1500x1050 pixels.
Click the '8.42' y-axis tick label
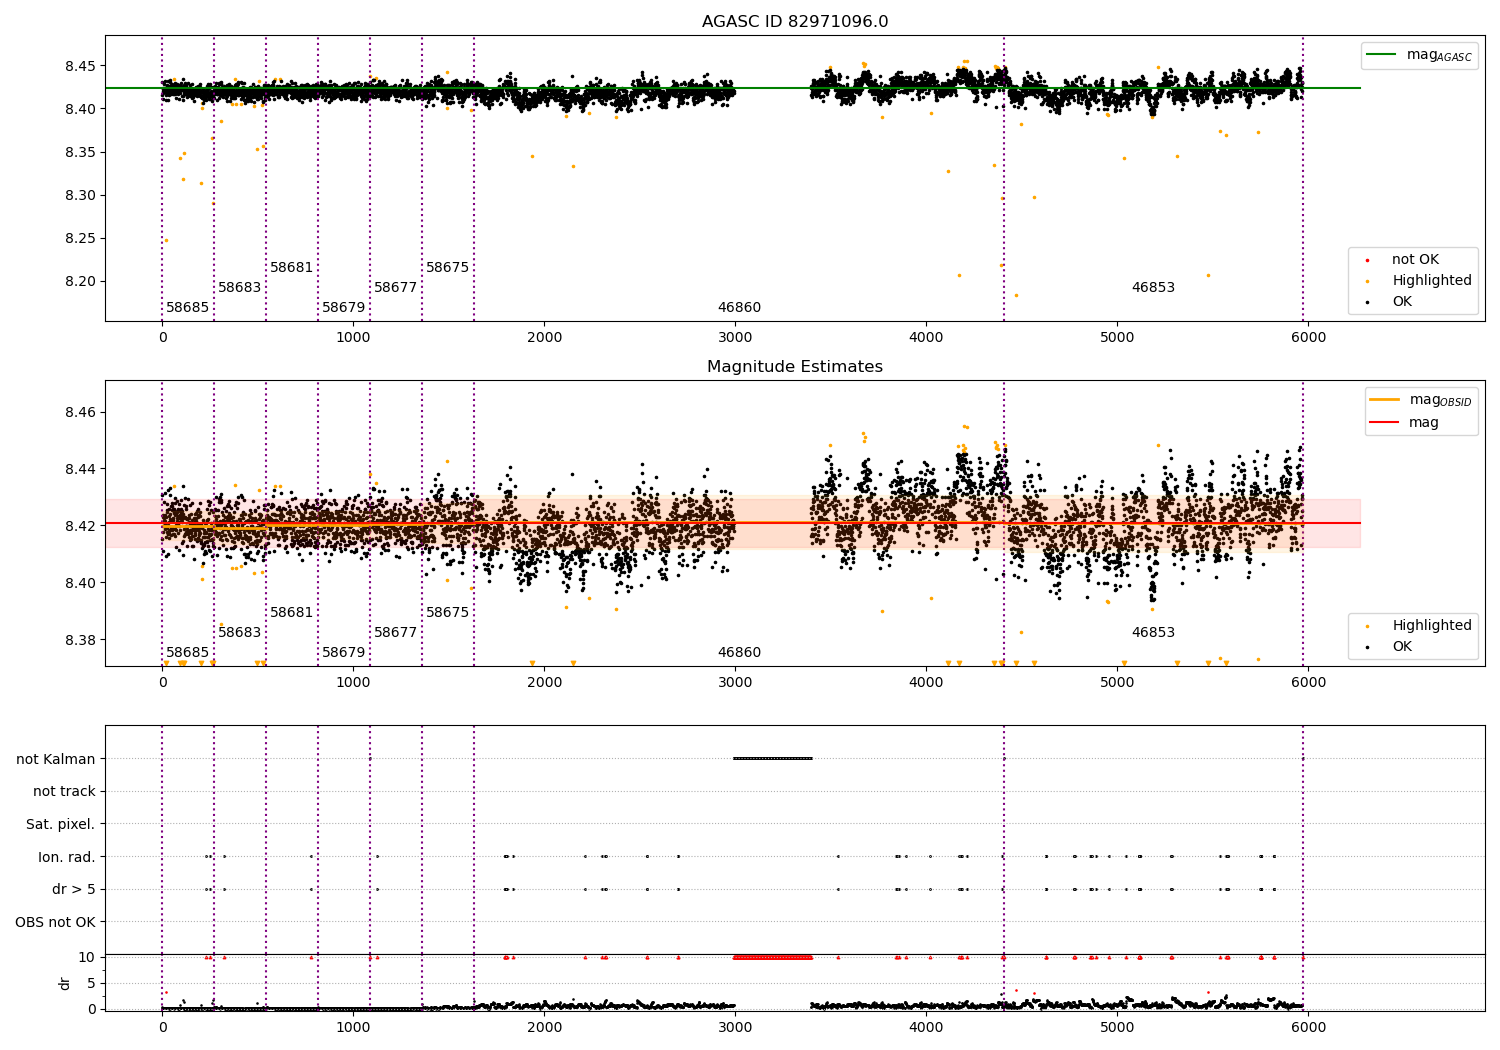coord(81,527)
